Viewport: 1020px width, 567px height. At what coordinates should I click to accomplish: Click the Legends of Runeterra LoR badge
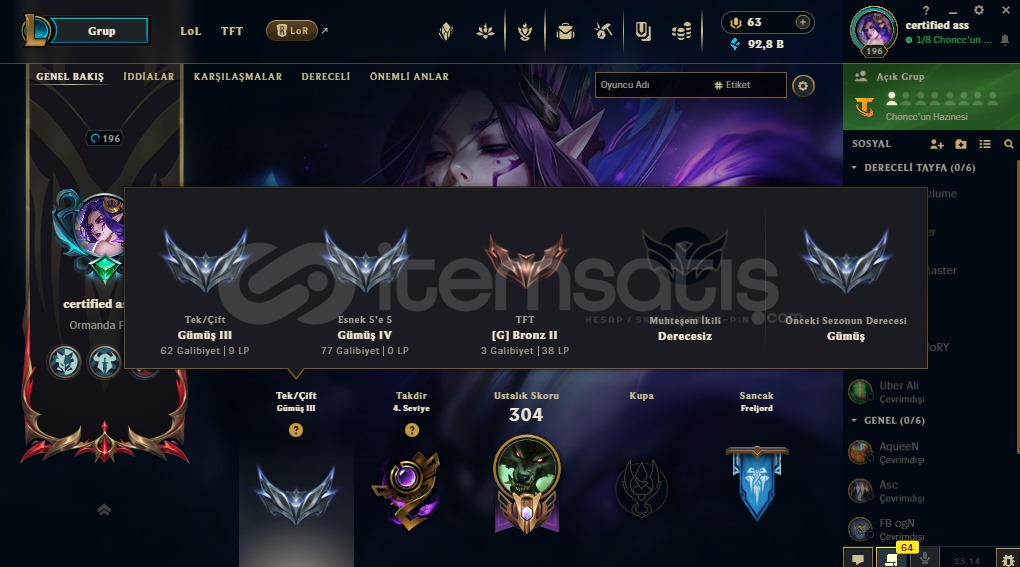click(x=292, y=31)
